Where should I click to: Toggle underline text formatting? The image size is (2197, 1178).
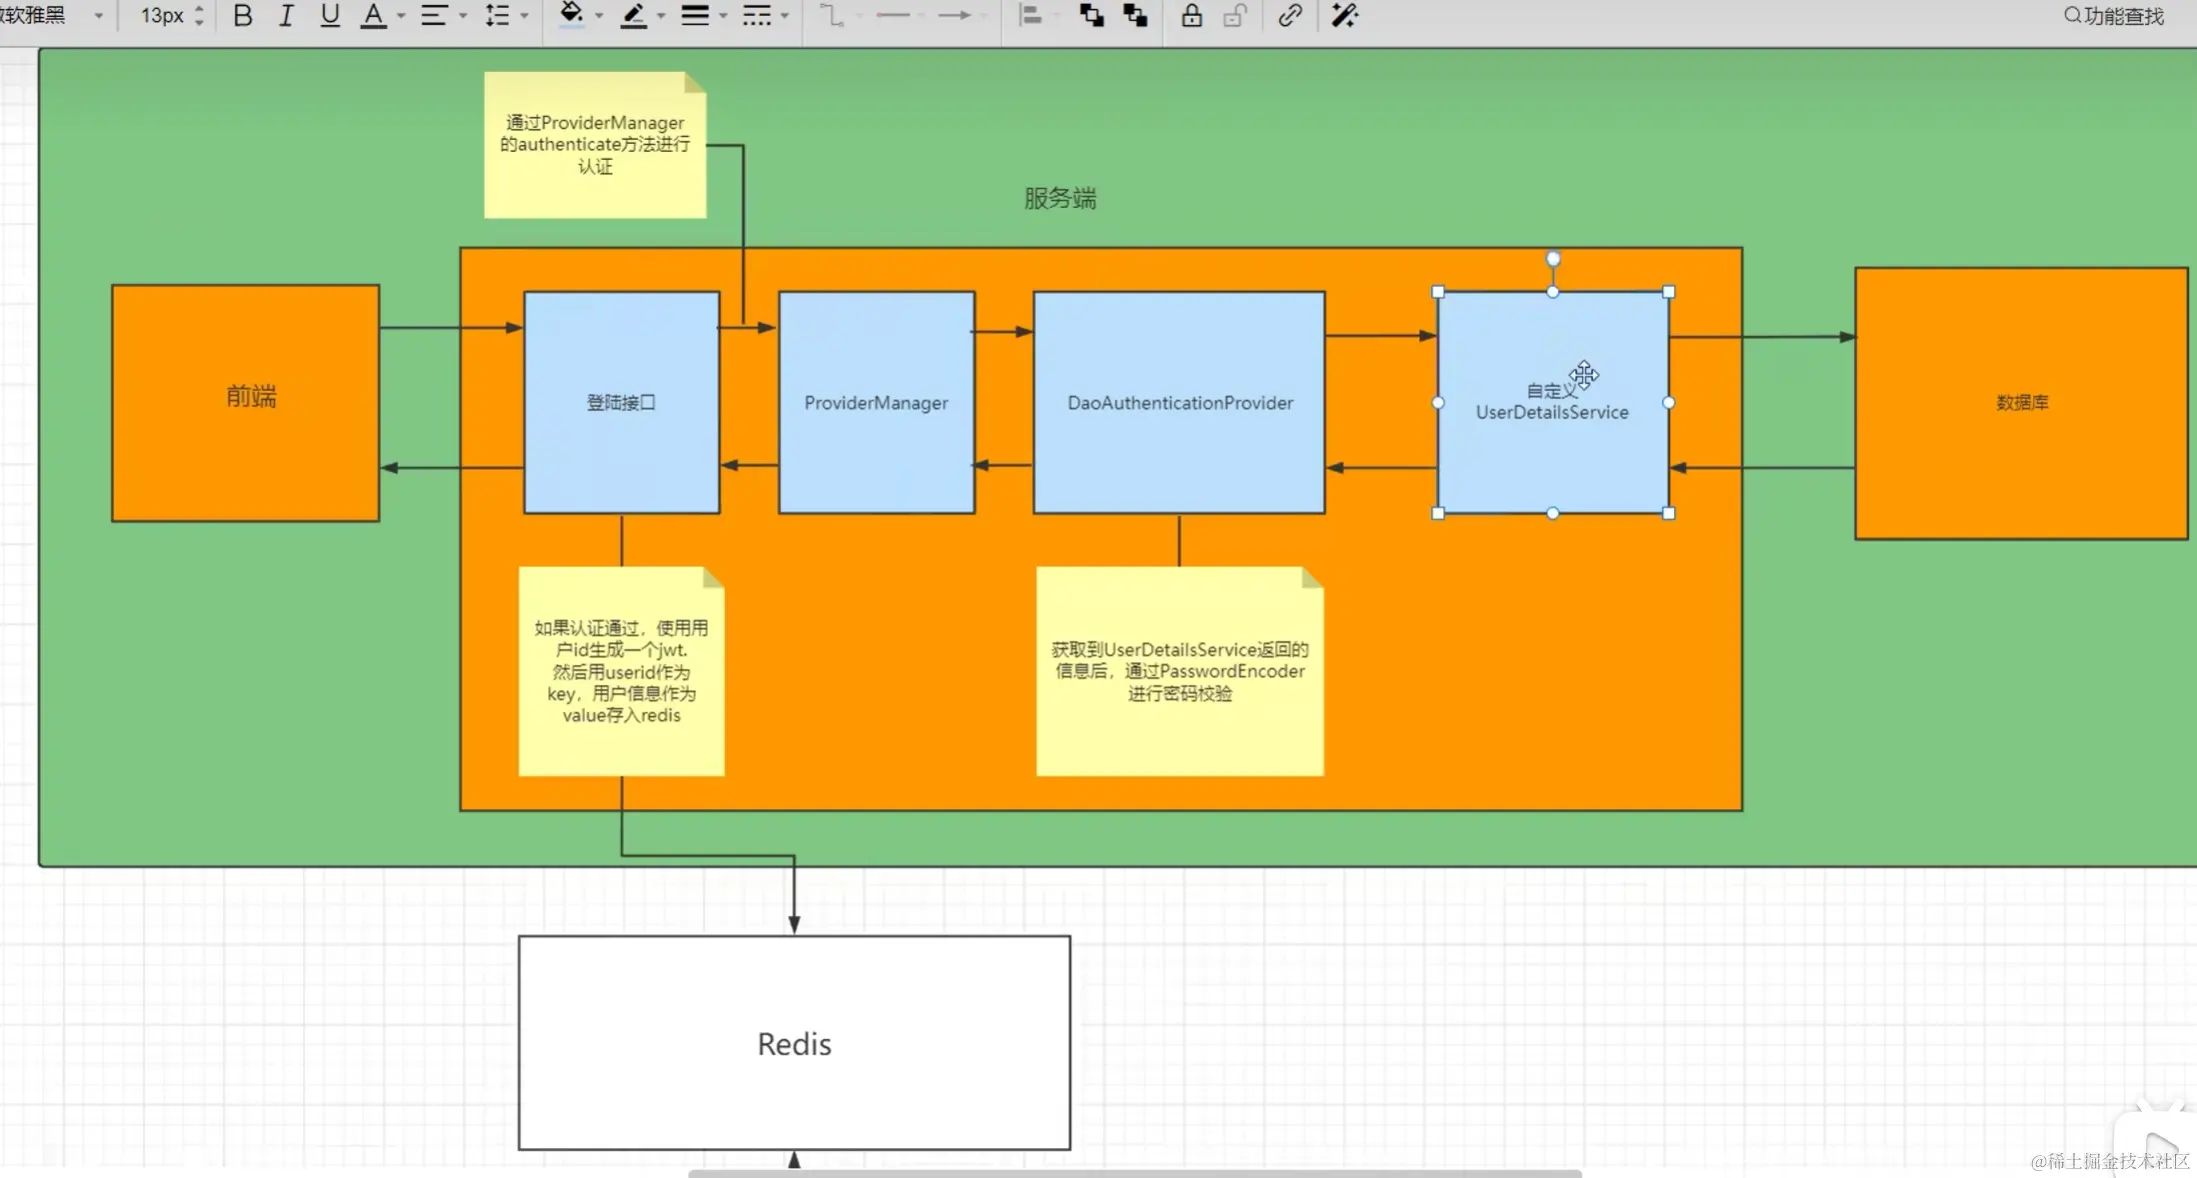329,16
